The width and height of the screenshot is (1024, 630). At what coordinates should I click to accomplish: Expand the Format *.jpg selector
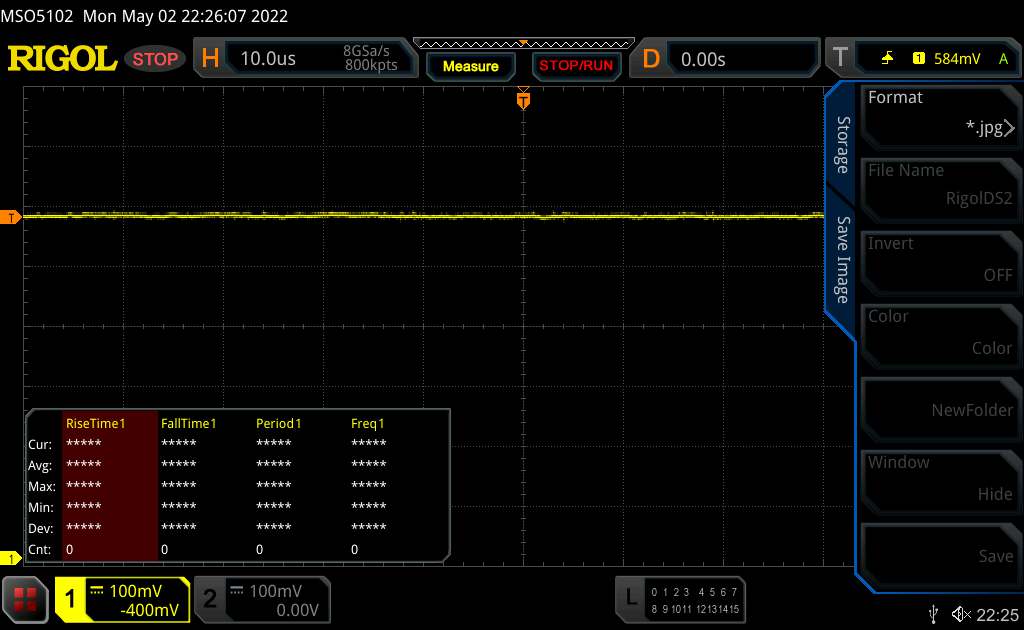point(939,113)
